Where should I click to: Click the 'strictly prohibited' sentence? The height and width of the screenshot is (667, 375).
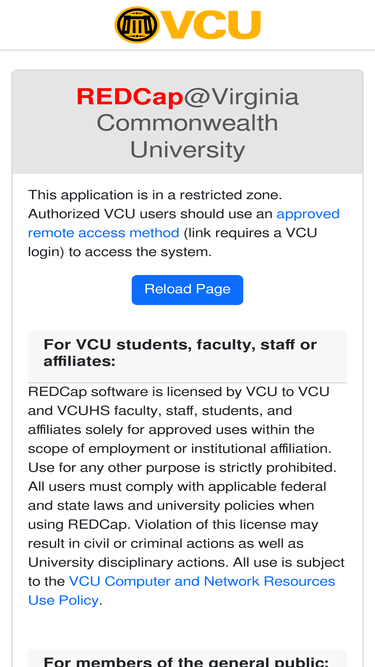point(182,467)
